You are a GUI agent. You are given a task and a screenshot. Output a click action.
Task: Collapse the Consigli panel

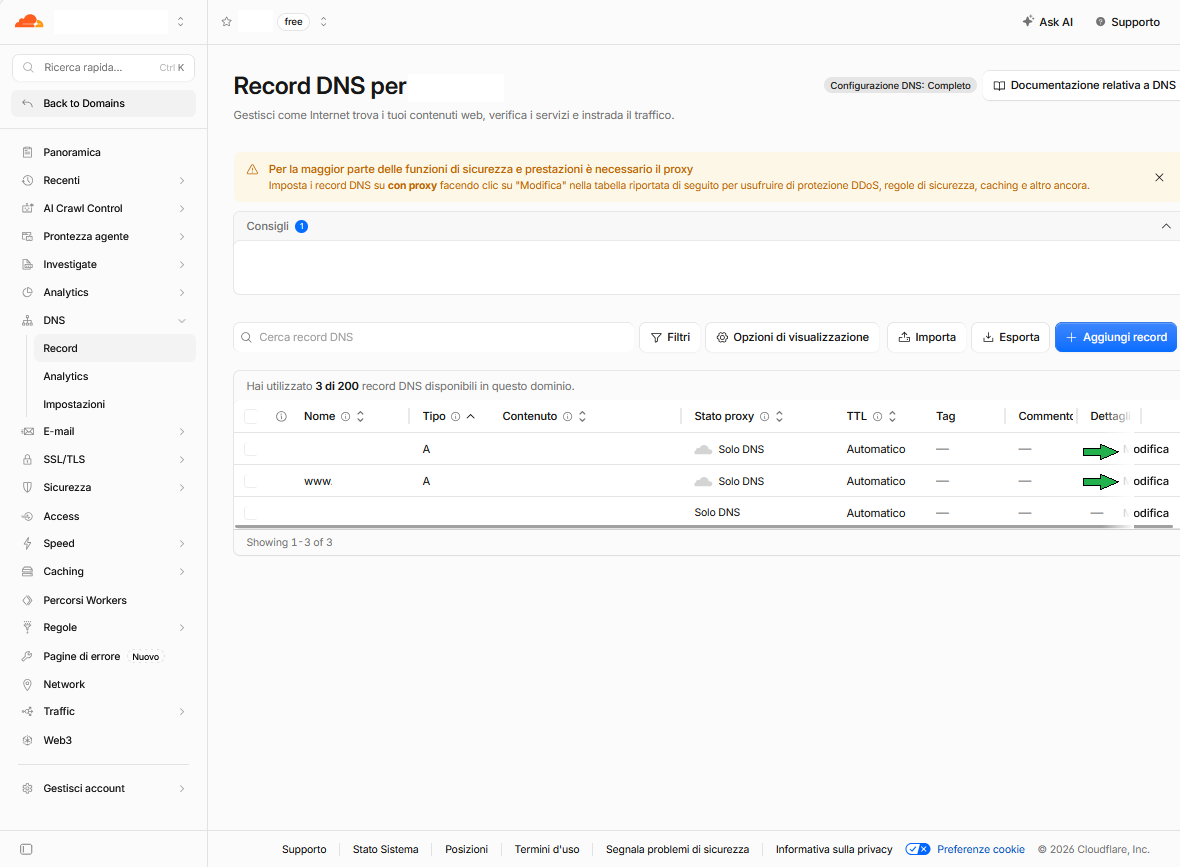pyautogui.click(x=1166, y=226)
